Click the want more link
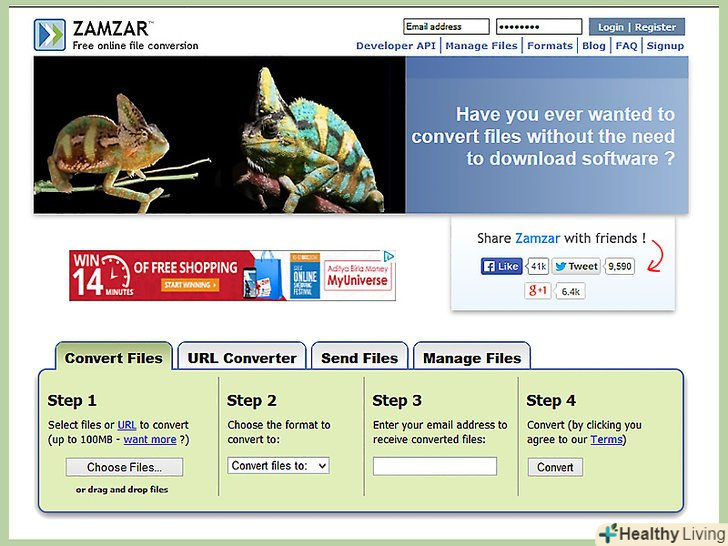The height and width of the screenshot is (546, 728). click(150, 439)
